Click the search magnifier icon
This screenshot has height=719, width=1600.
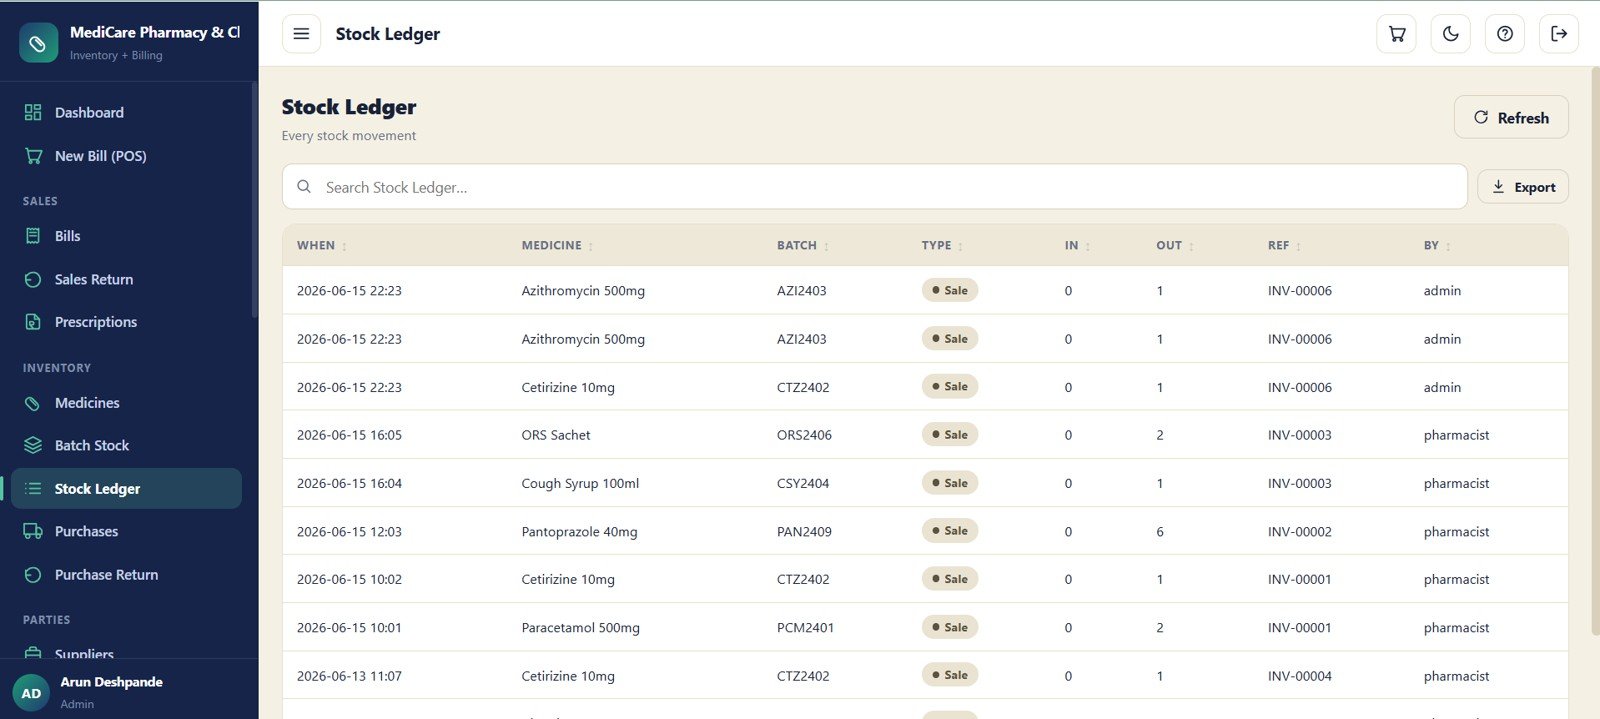304,187
